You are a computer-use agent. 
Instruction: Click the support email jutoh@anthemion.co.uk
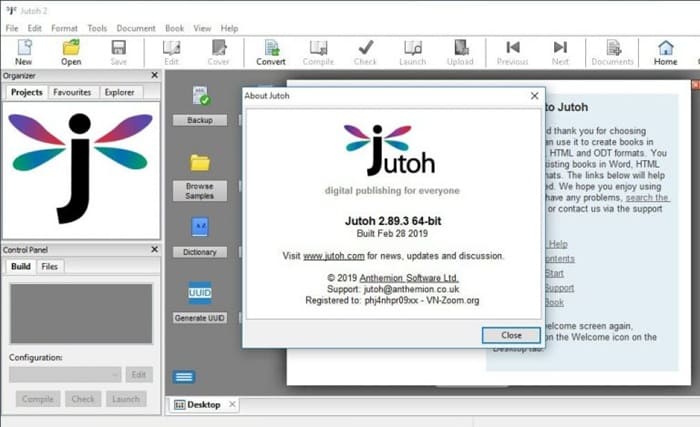(x=411, y=289)
